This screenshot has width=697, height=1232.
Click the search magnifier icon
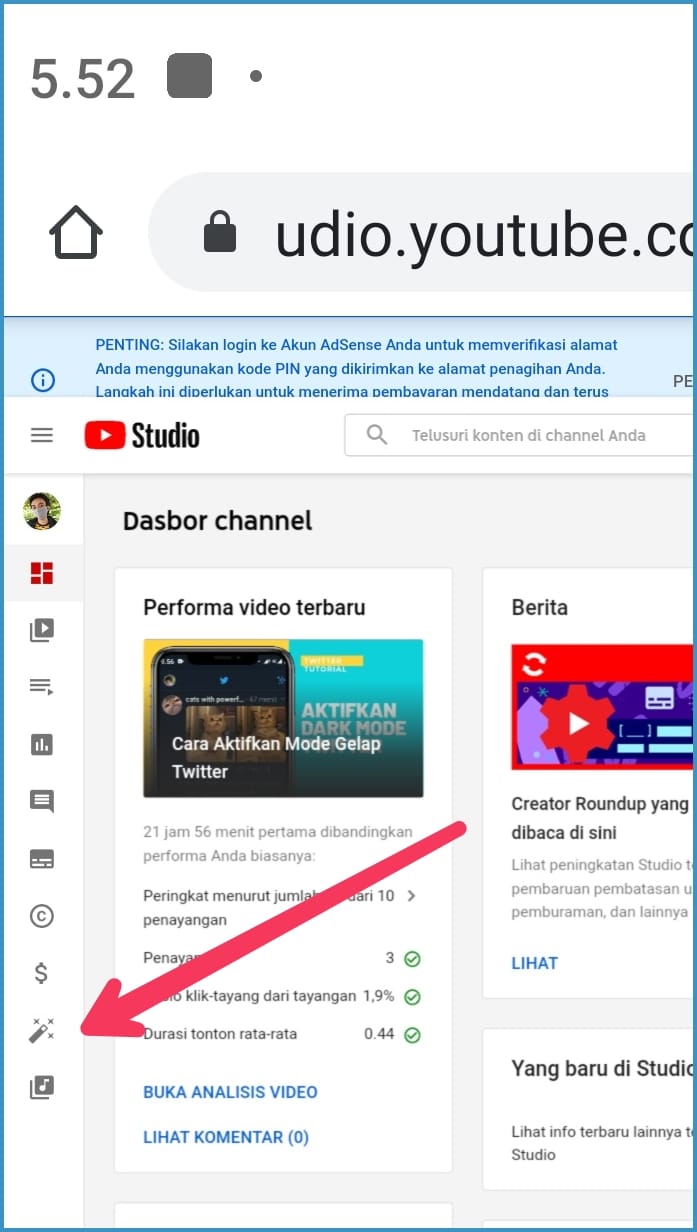[377, 435]
